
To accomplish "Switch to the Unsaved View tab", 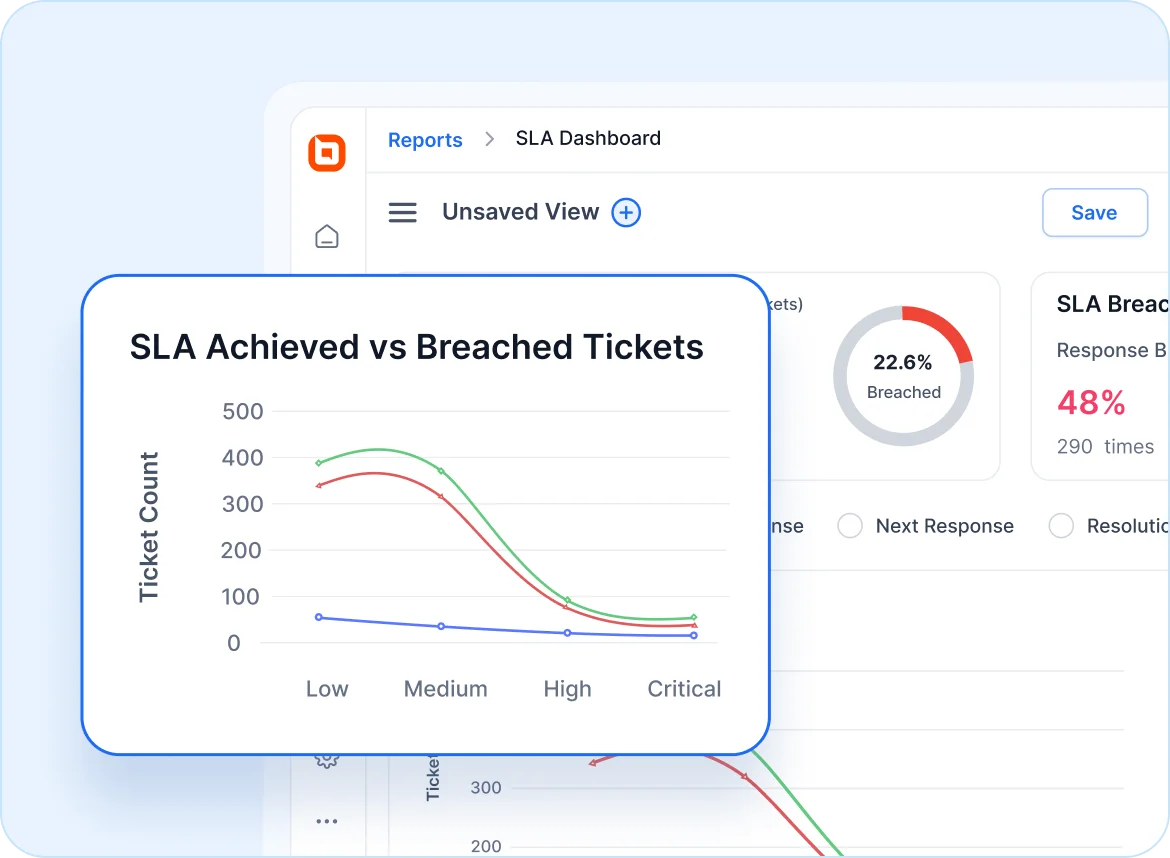I will coord(520,212).
